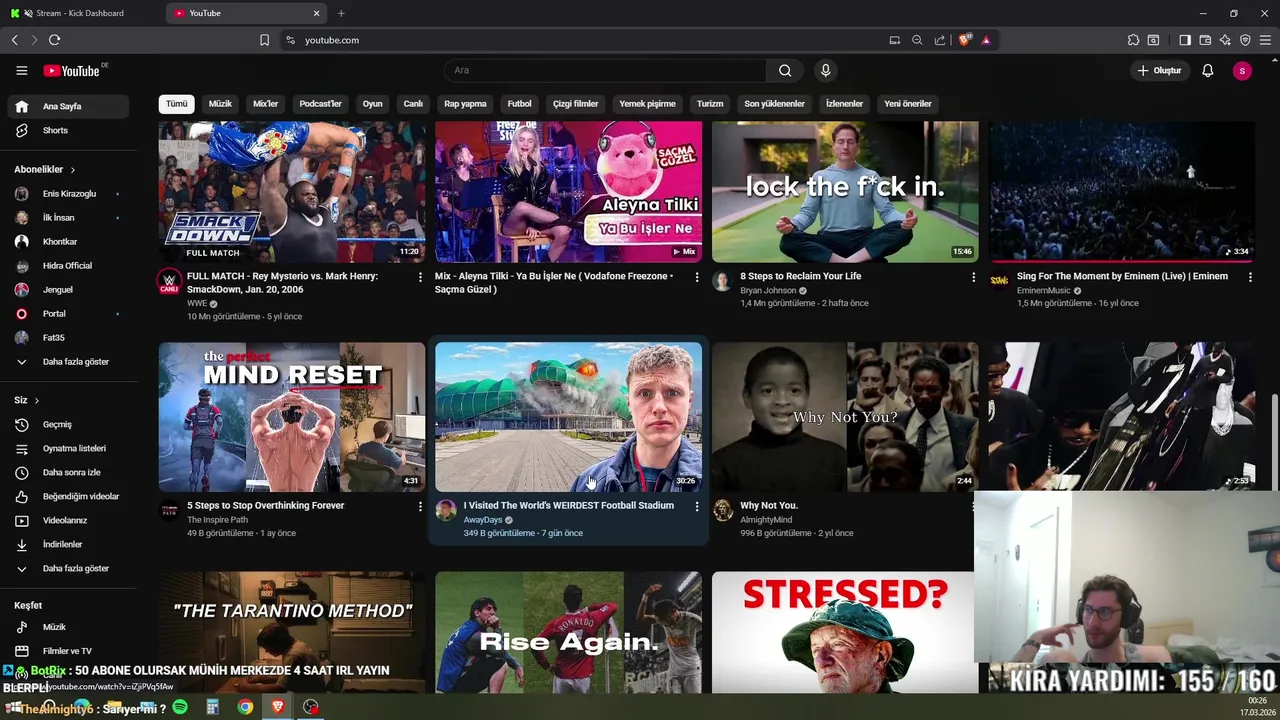
Task: Bookmark this page via bookmark icon
Action: click(264, 40)
